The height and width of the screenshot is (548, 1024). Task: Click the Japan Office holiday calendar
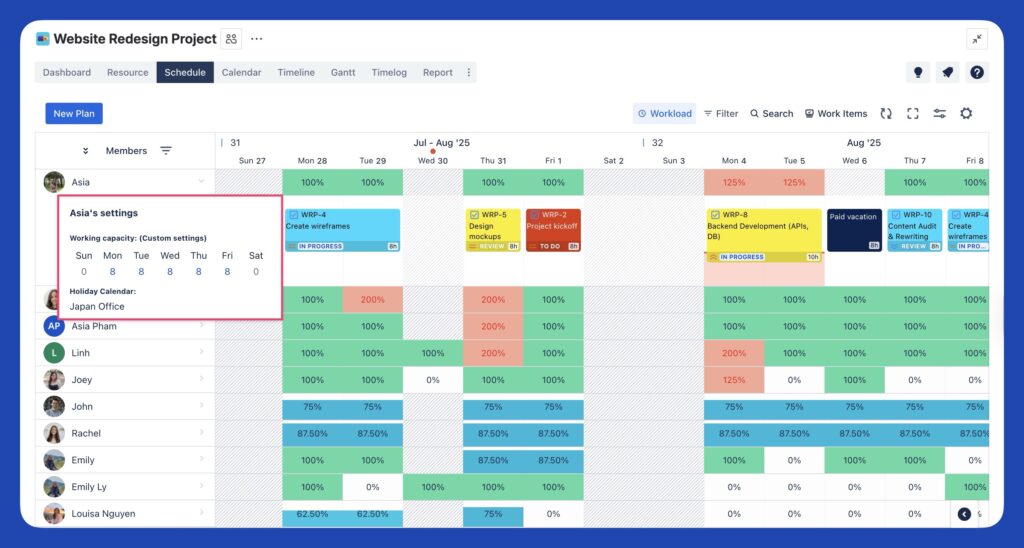[x=97, y=306]
